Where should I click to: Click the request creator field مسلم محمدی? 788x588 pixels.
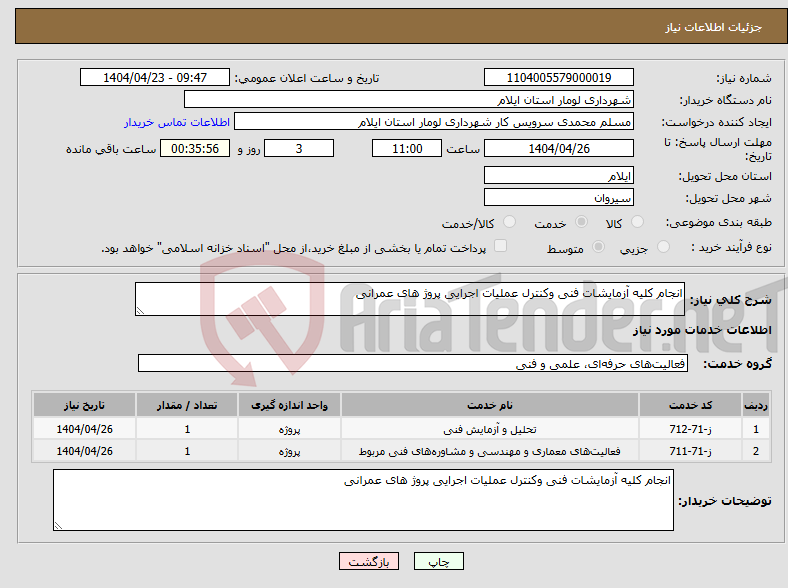(x=434, y=122)
